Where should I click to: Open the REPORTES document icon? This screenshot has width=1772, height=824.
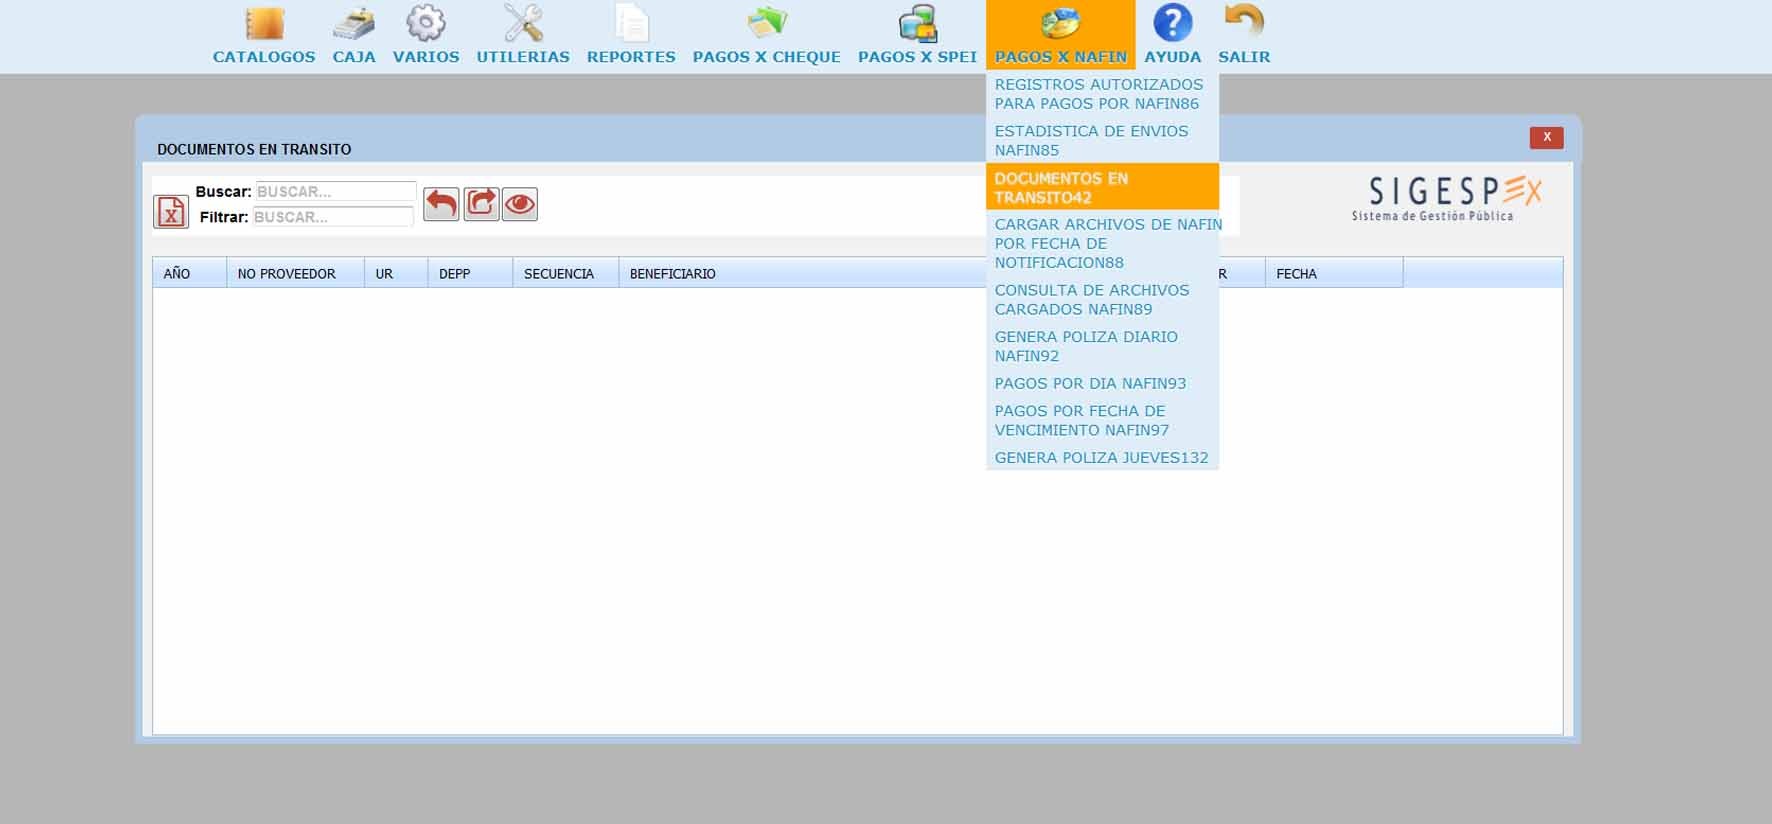tap(631, 23)
